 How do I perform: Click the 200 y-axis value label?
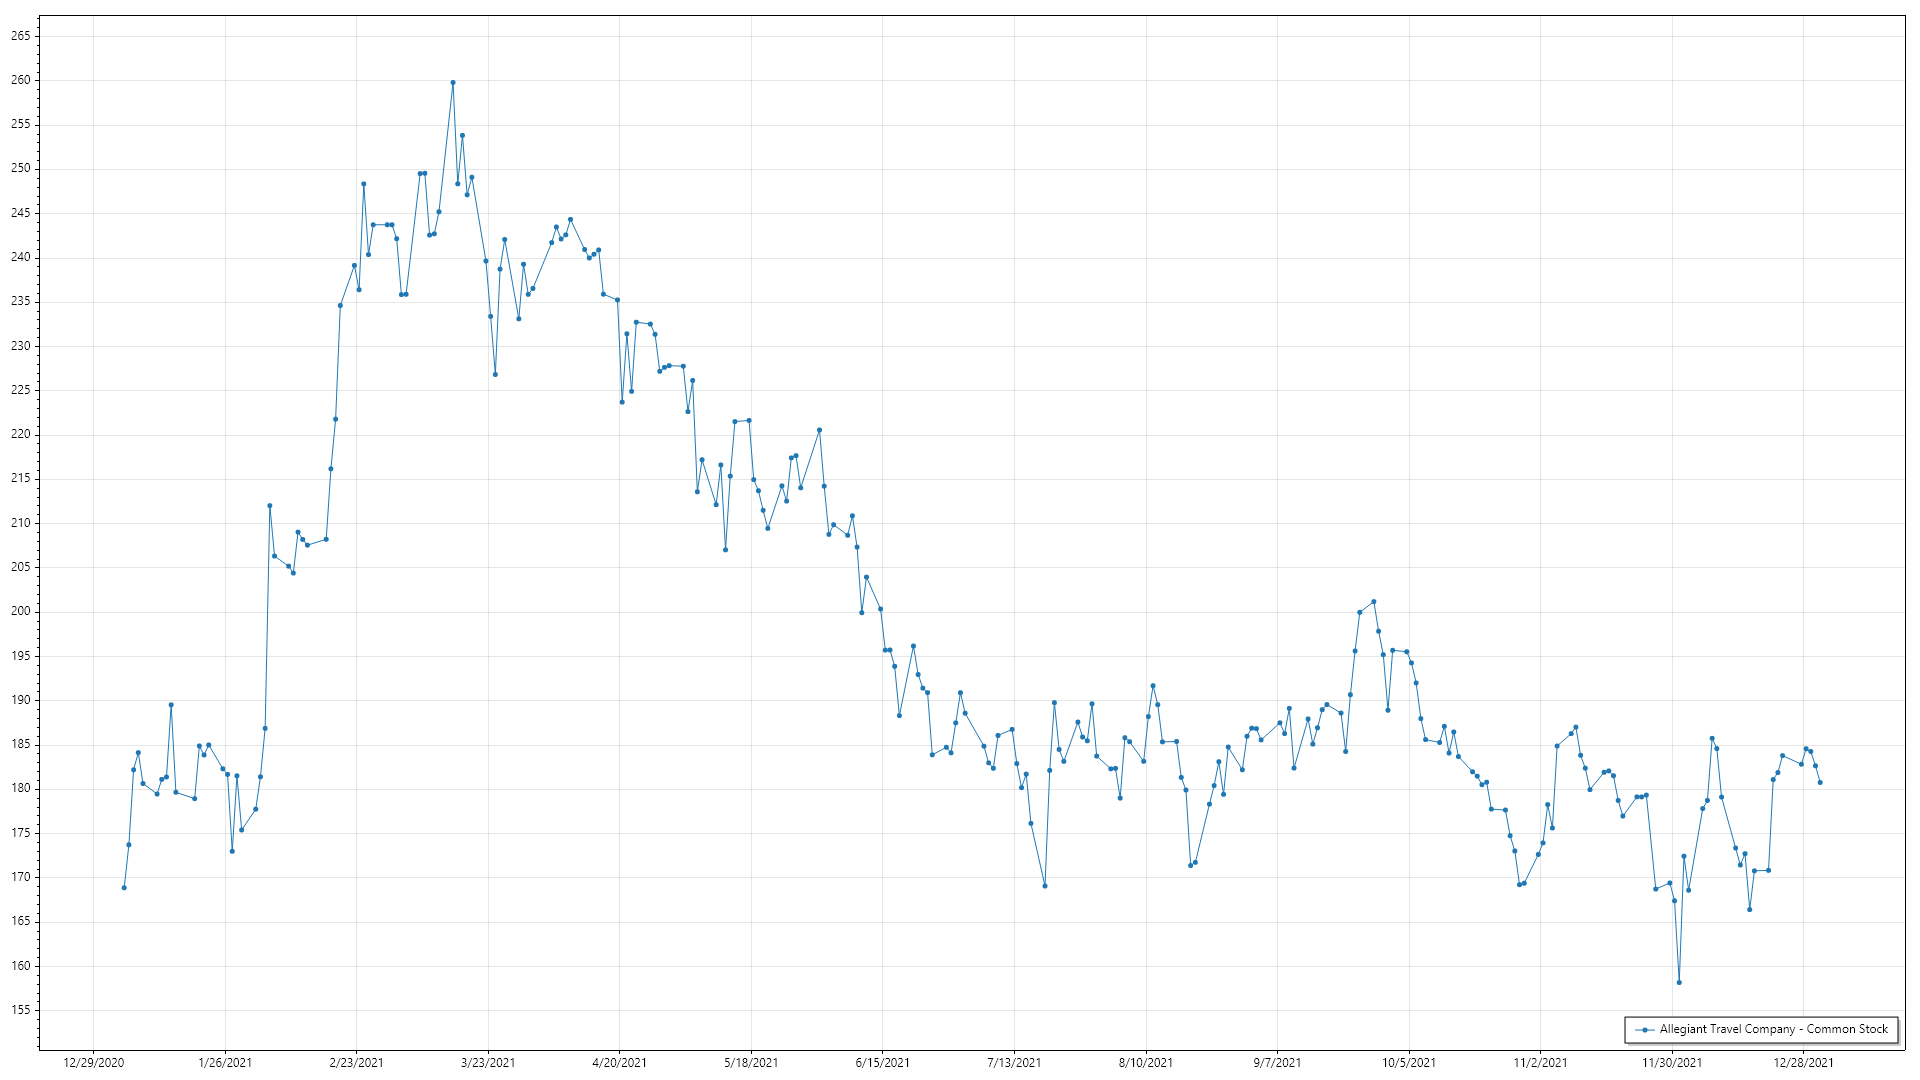pos(21,611)
